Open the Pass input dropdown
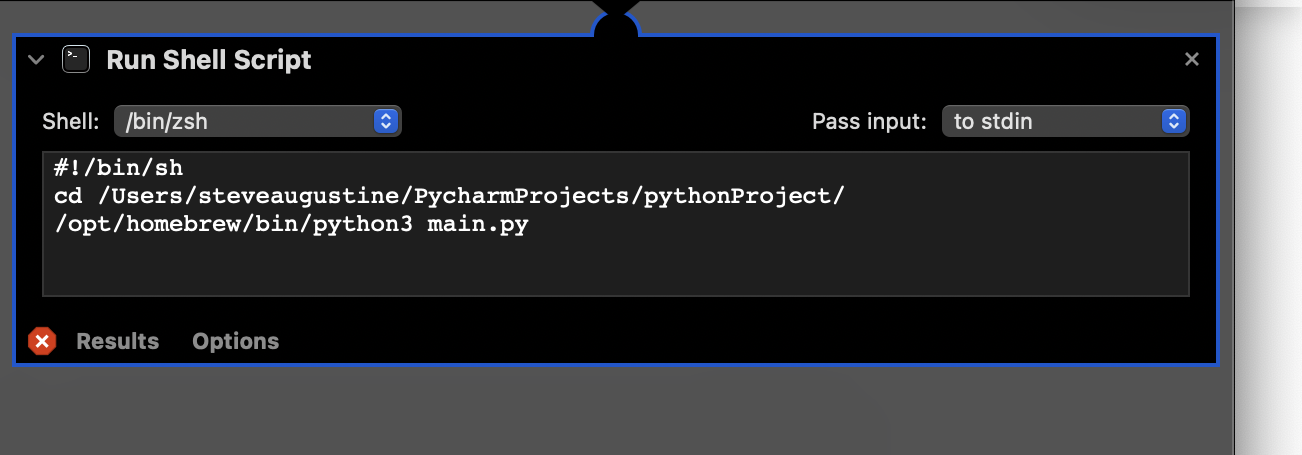 point(1065,122)
